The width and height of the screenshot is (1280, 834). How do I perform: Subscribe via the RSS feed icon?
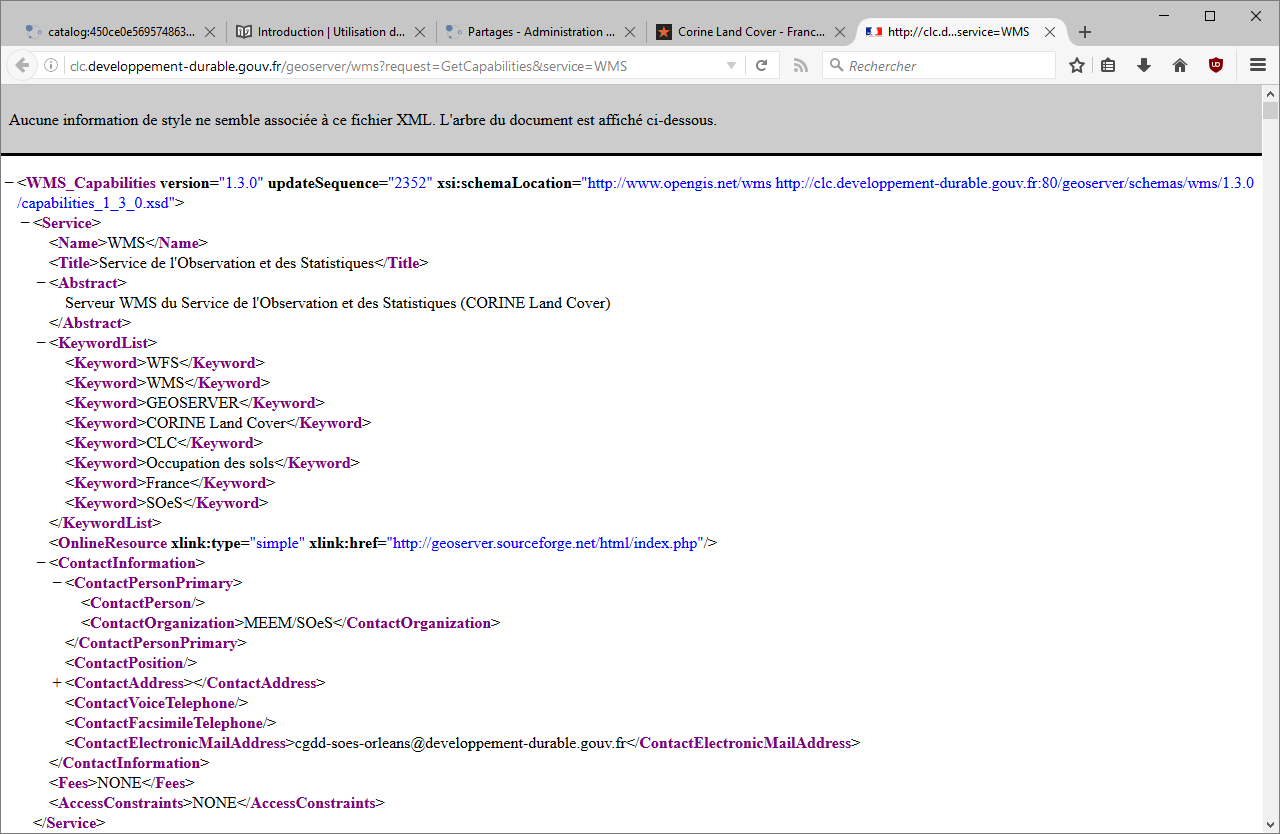pos(800,66)
